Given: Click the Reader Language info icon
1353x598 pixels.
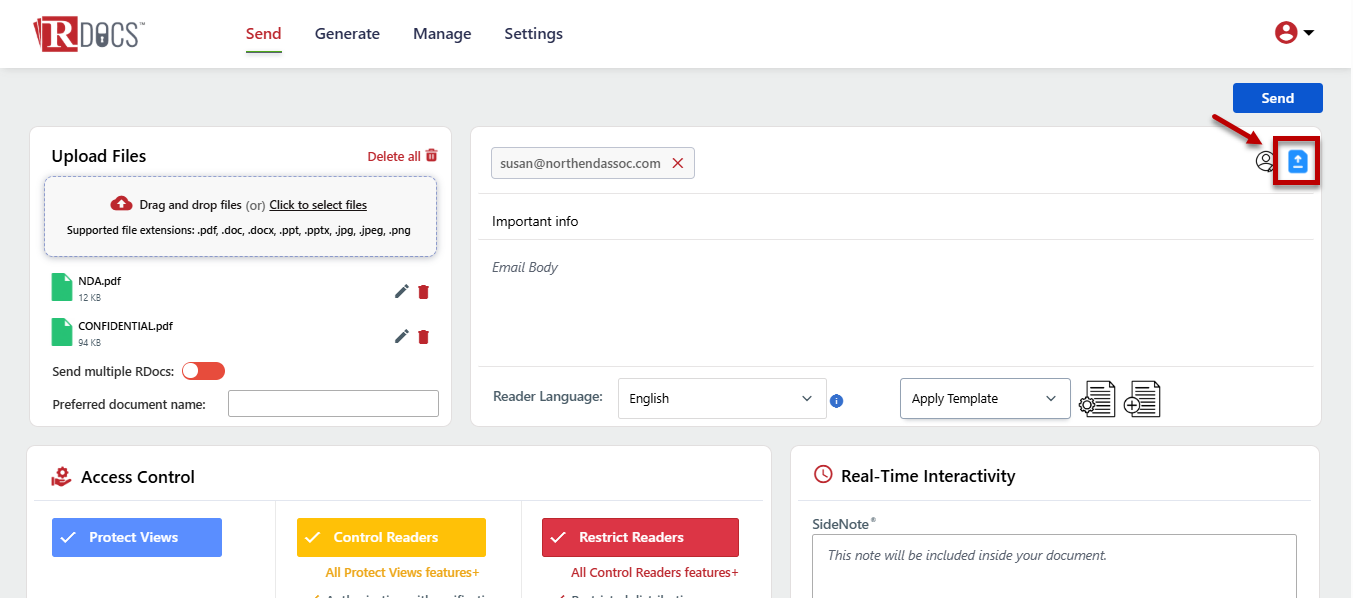Looking at the screenshot, I should [837, 401].
